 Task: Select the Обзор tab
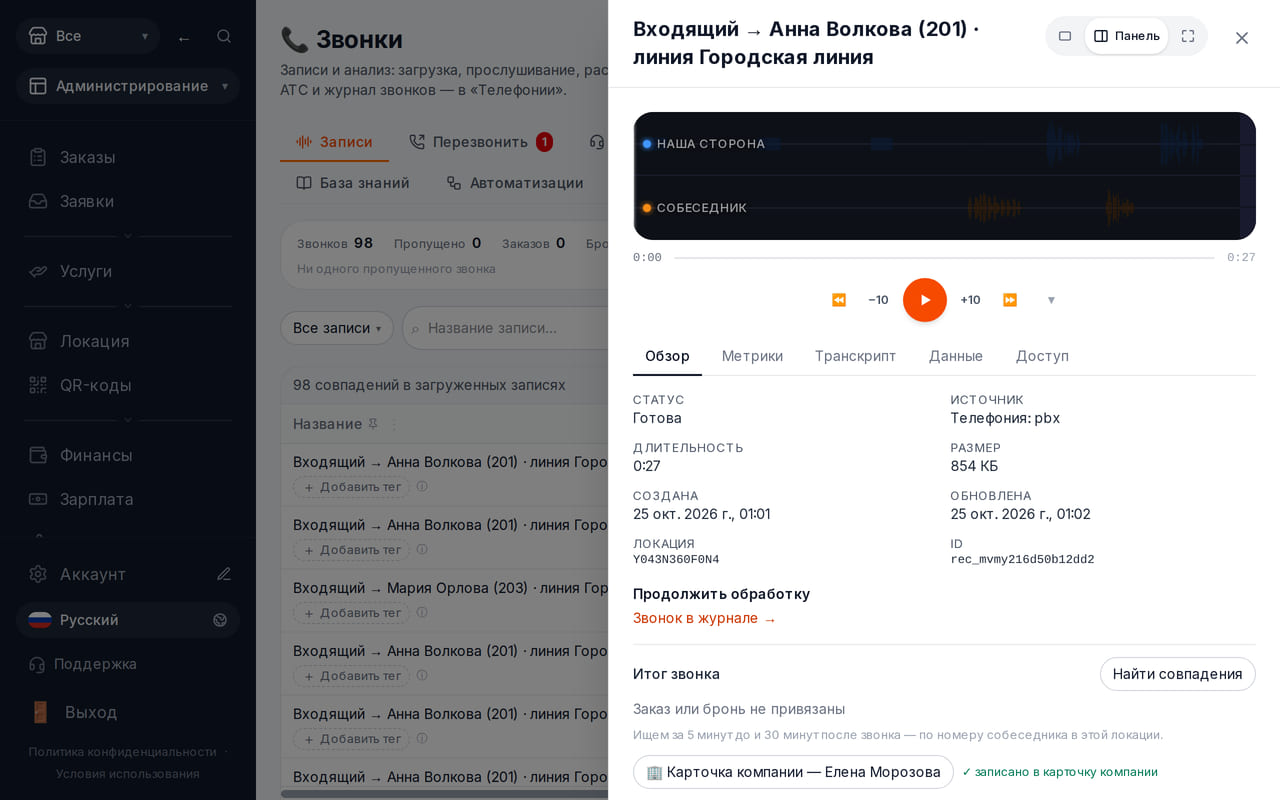tap(667, 356)
